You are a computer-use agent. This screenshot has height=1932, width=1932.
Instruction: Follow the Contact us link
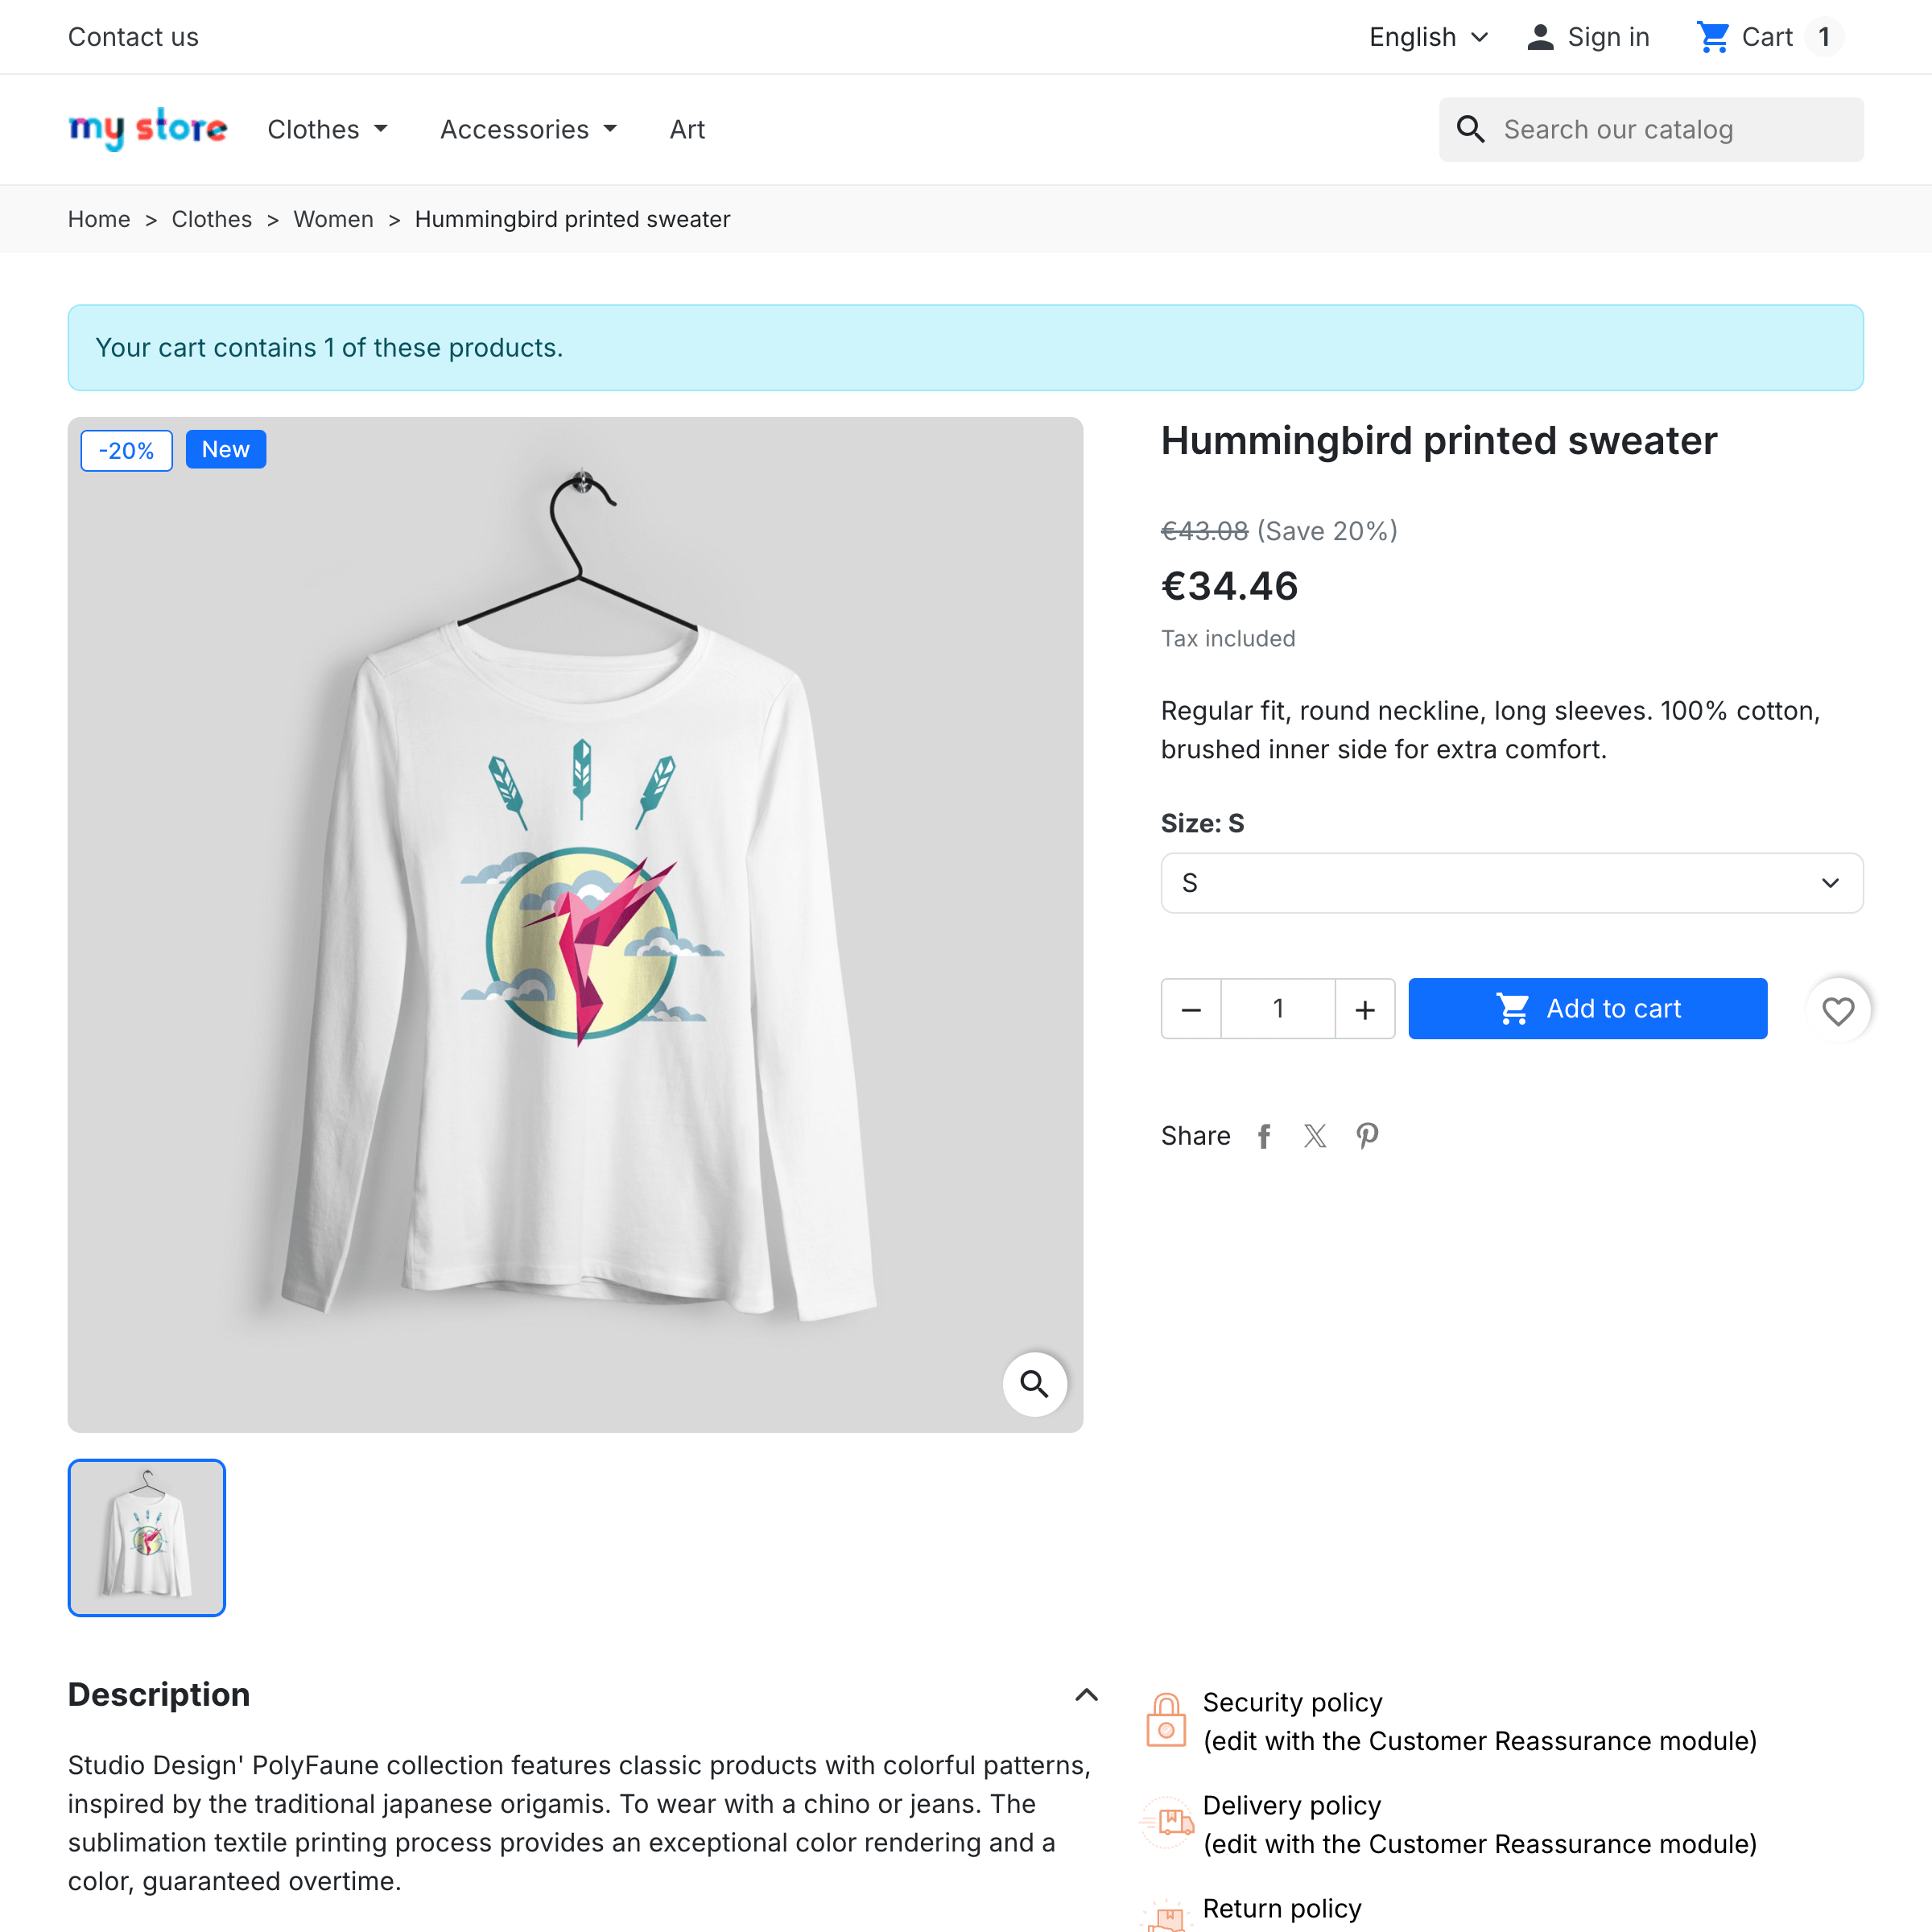133,37
